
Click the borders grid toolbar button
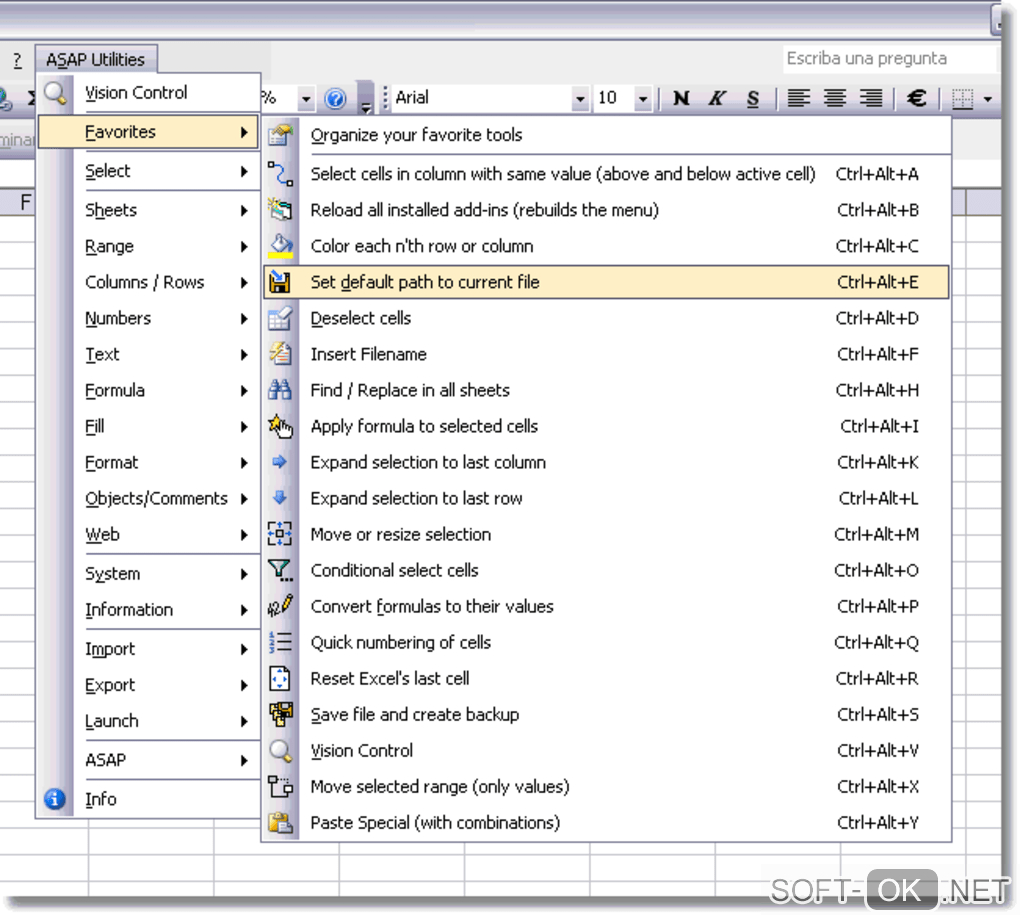point(963,98)
